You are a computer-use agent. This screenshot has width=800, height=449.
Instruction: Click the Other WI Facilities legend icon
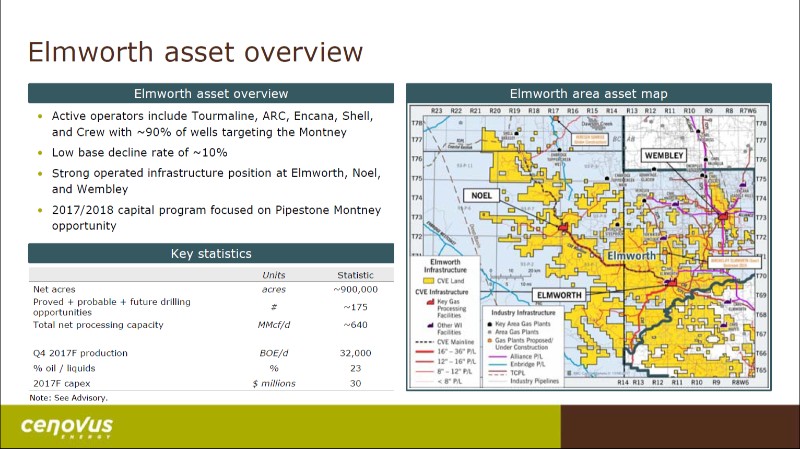click(431, 325)
